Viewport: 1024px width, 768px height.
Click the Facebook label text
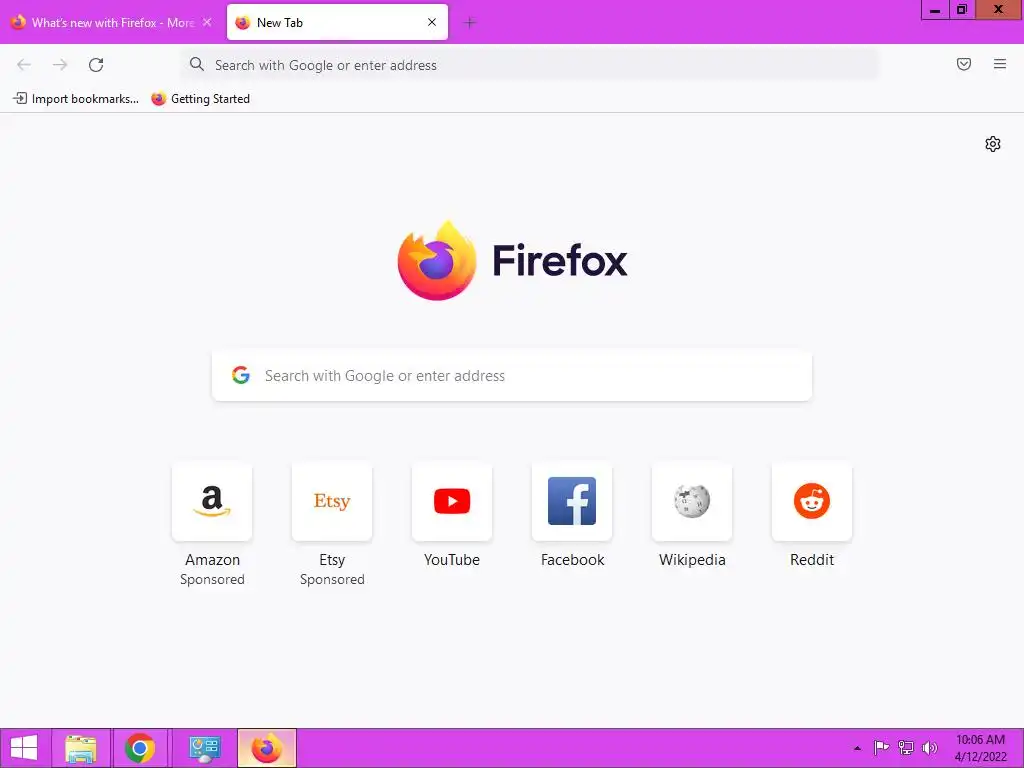click(x=572, y=560)
